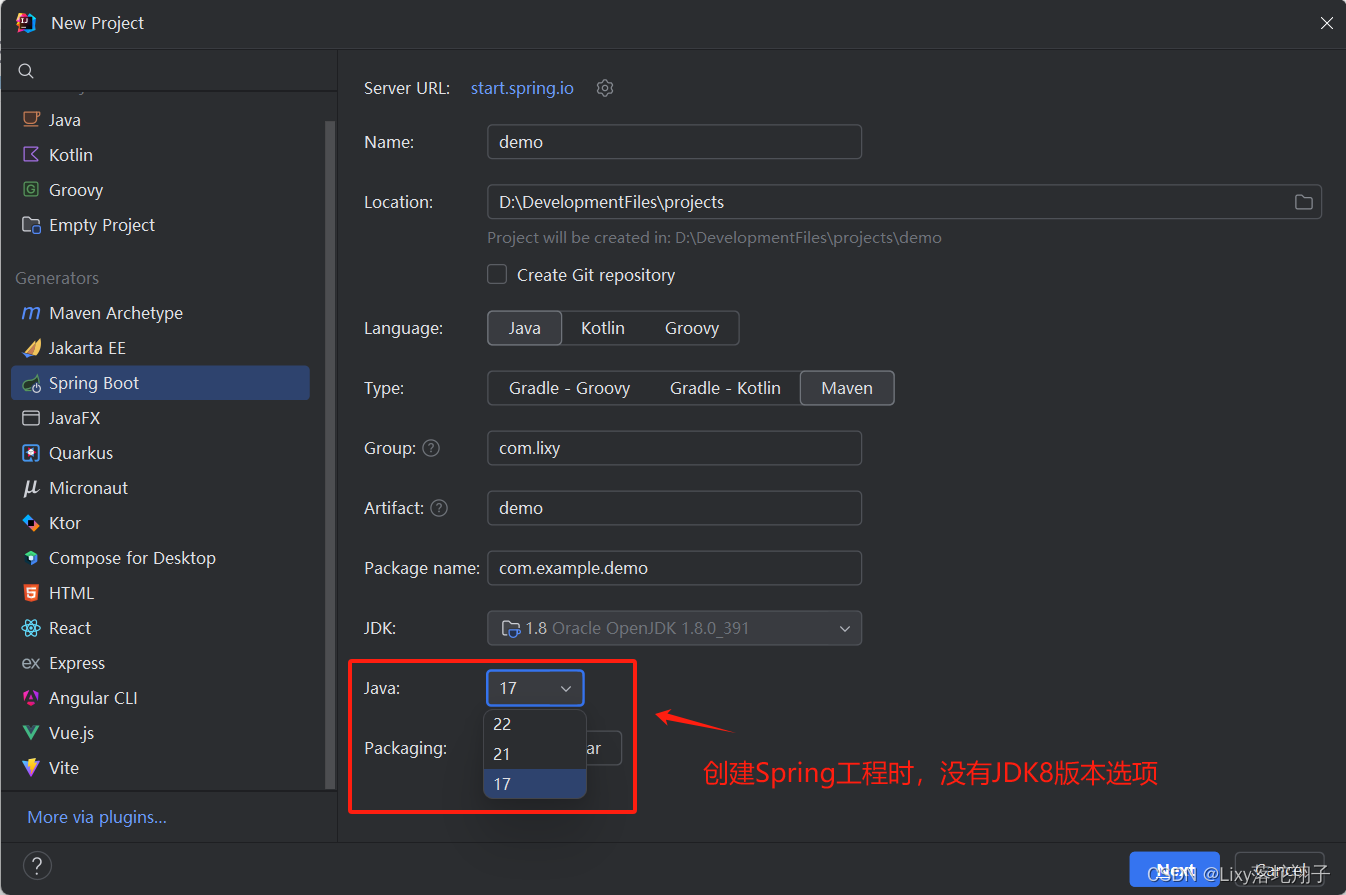Select Java version 21
The image size is (1346, 895).
(535, 754)
